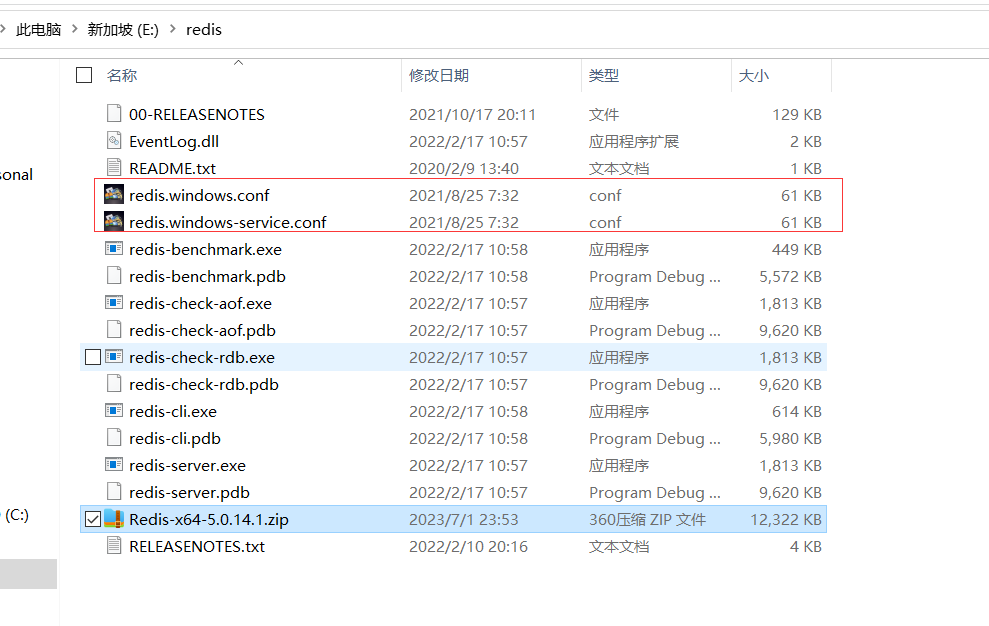
Task: Click the 应用程序扩展 type cell
Action: tap(634, 141)
